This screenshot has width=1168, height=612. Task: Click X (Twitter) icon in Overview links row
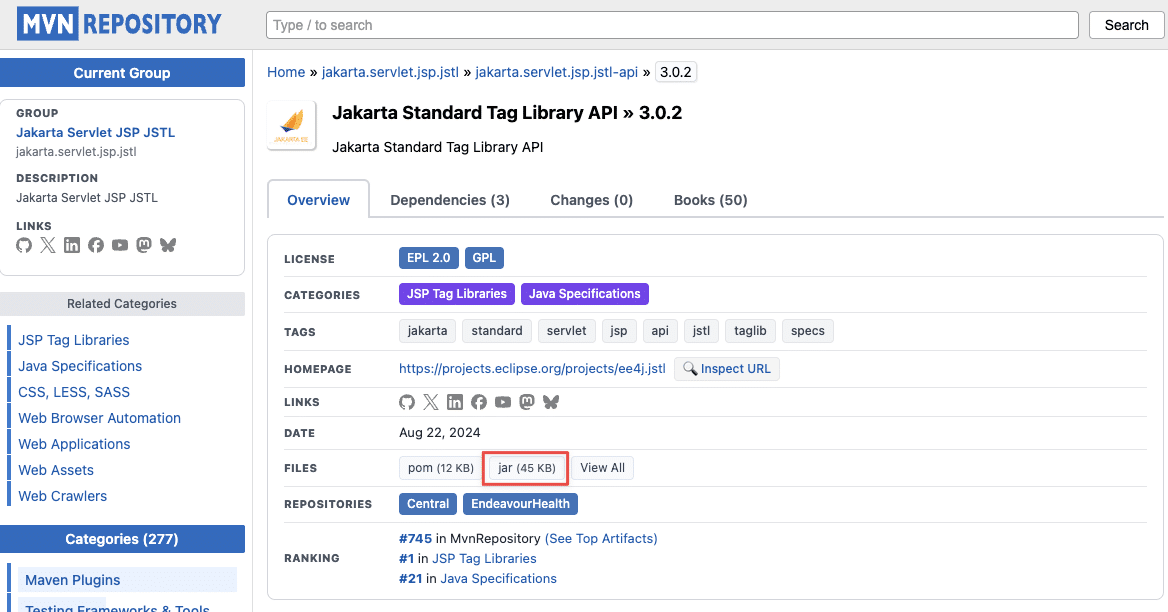coord(431,402)
